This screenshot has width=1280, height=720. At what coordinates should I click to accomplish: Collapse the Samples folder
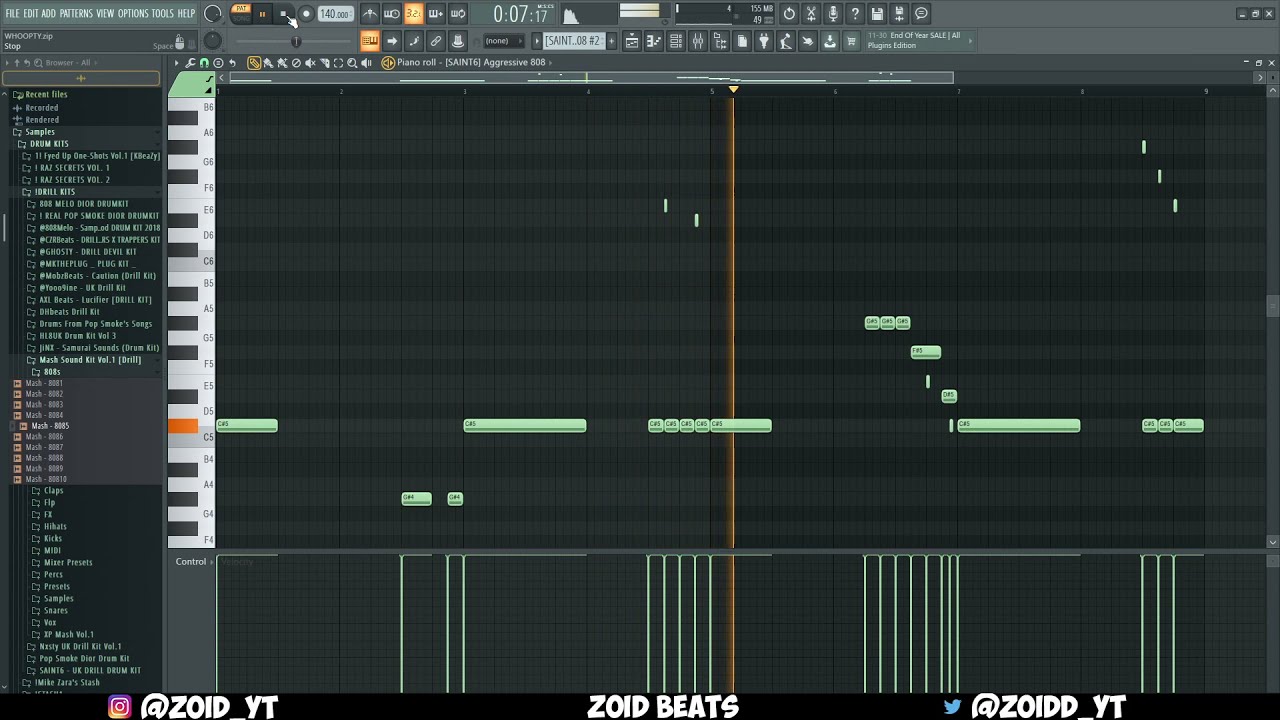click(40, 132)
